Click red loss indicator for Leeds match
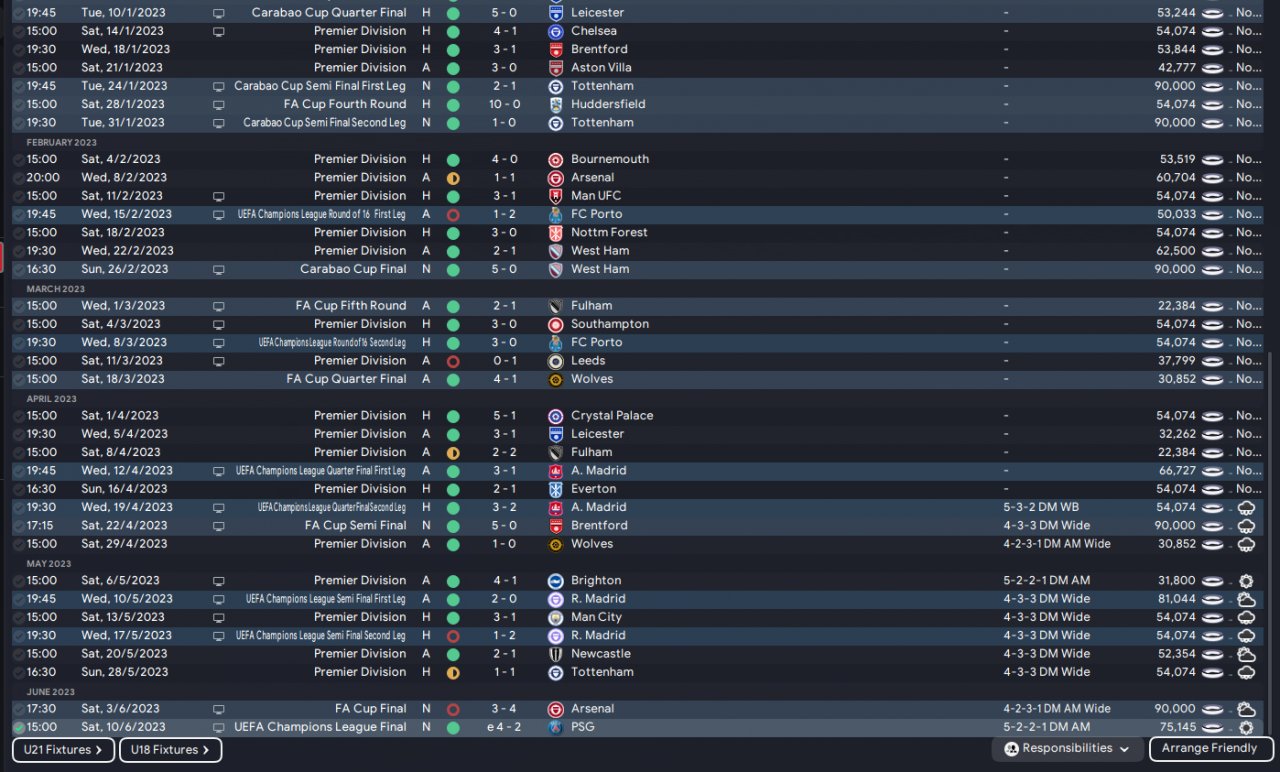This screenshot has height=772, width=1280. [453, 361]
